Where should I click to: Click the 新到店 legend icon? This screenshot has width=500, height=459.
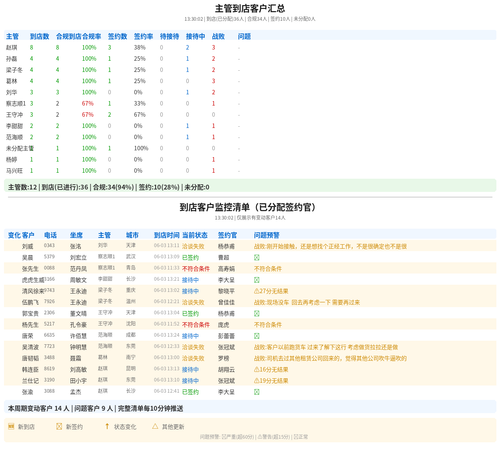11,426
